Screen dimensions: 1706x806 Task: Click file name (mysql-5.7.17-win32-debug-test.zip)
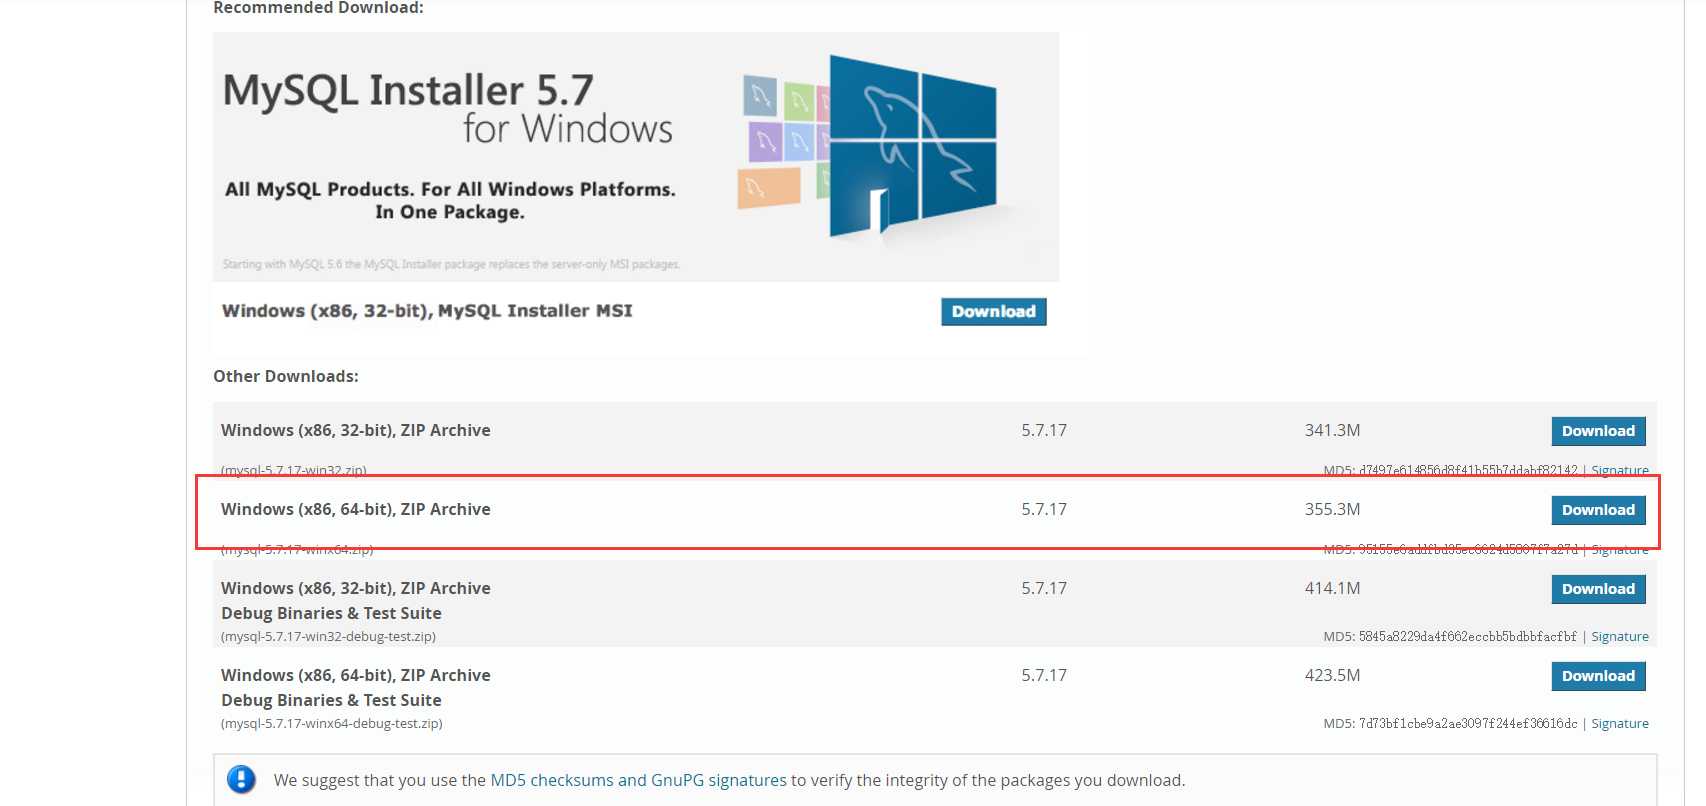328,636
